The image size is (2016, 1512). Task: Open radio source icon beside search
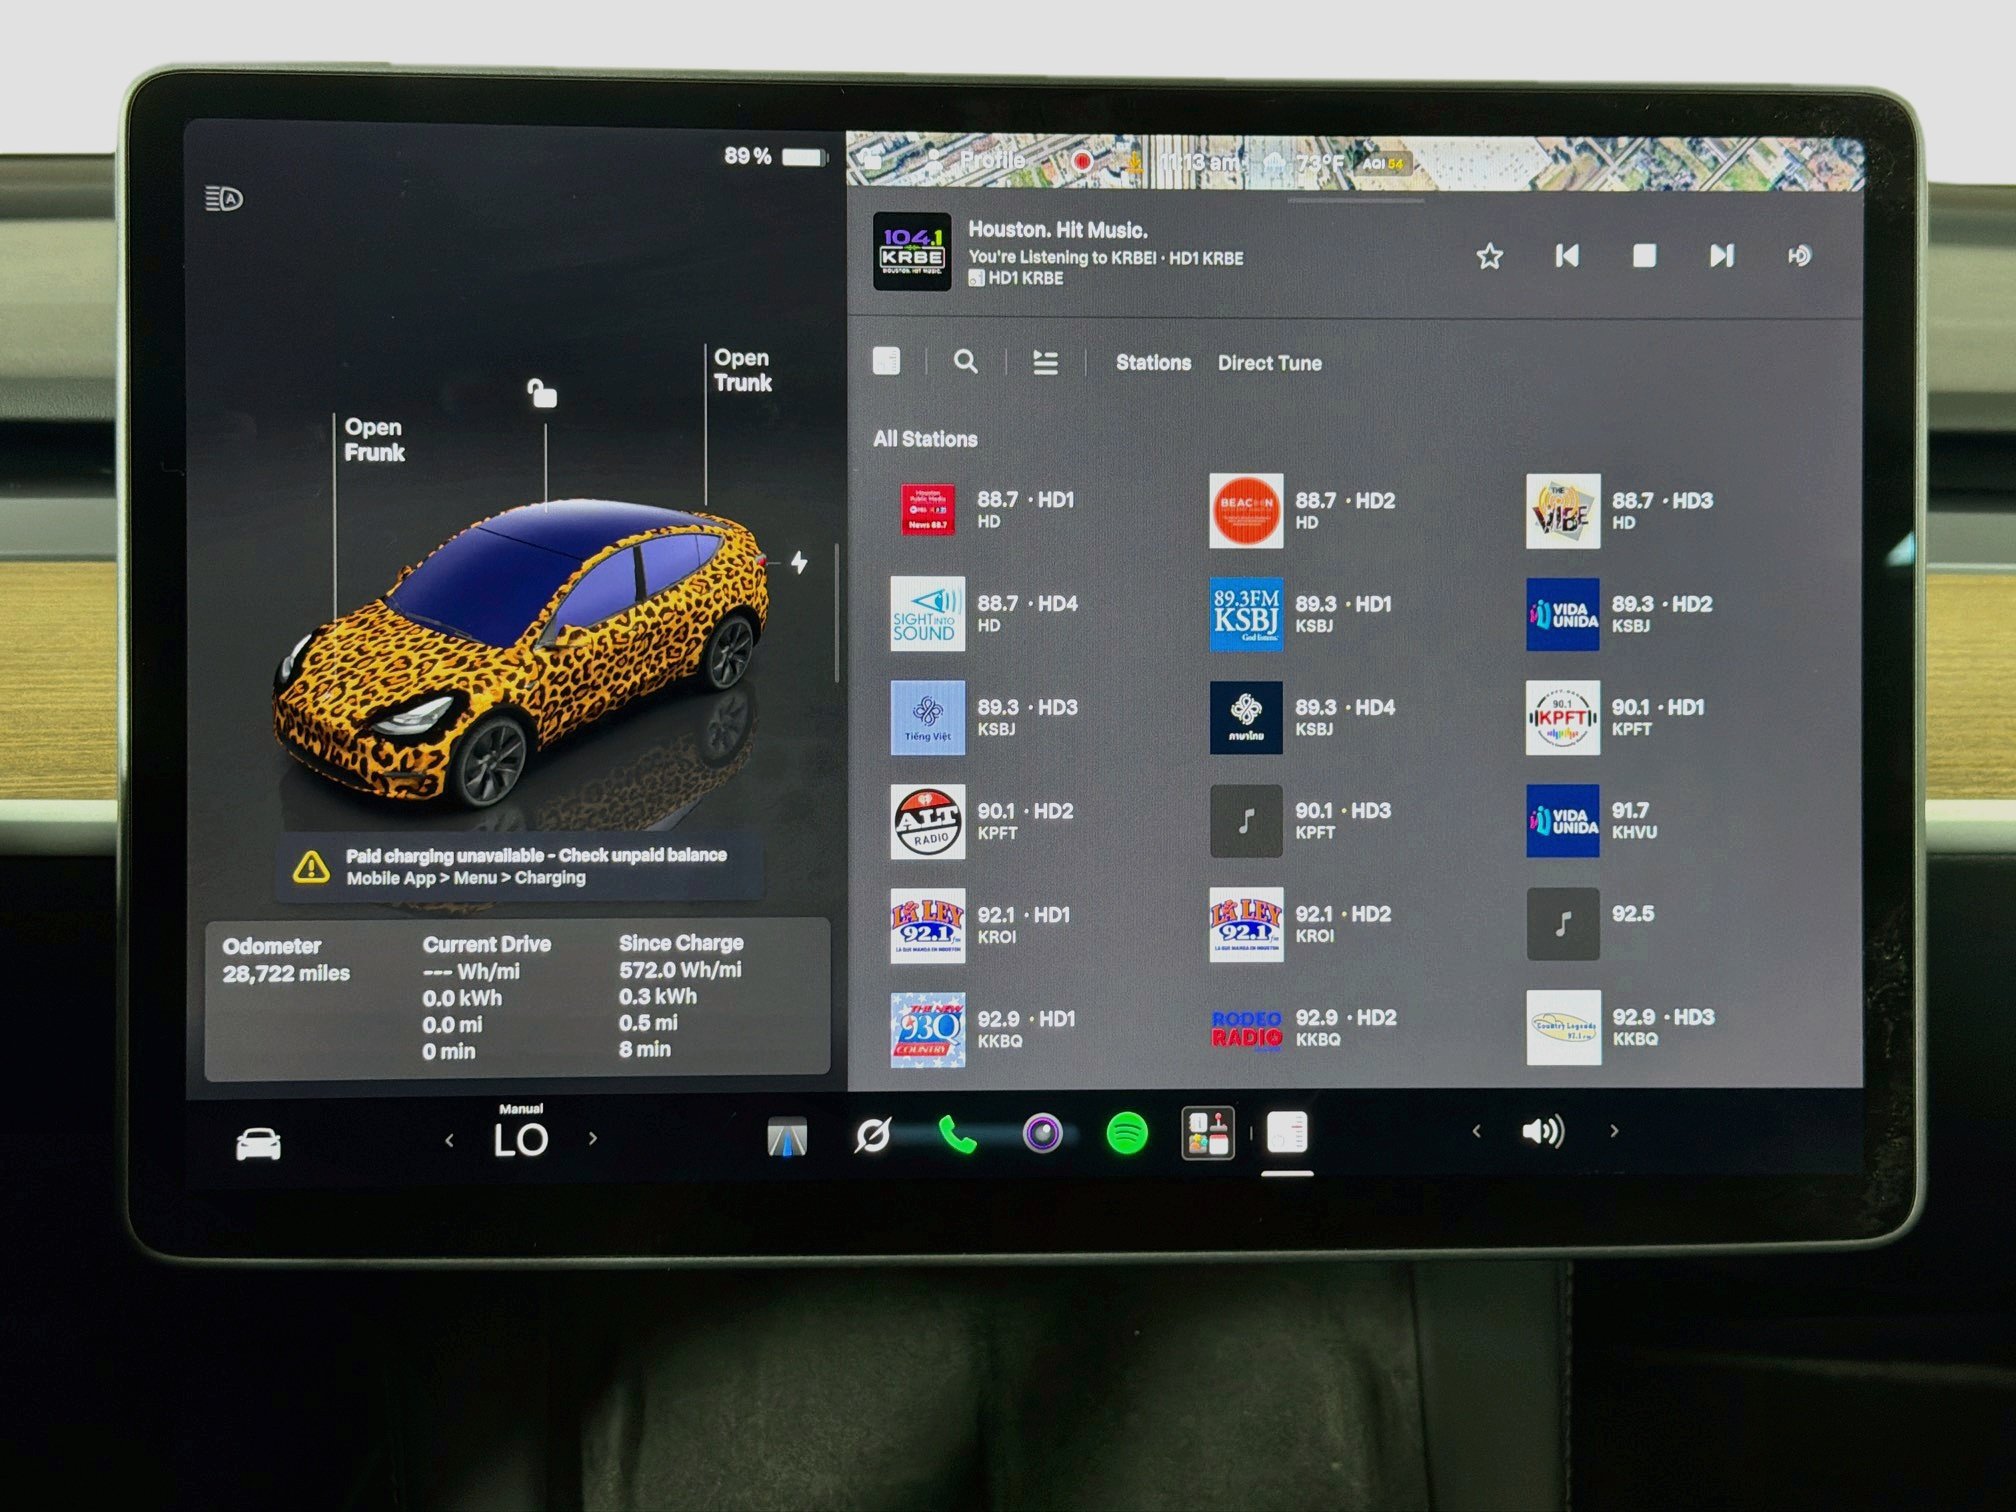coord(886,361)
